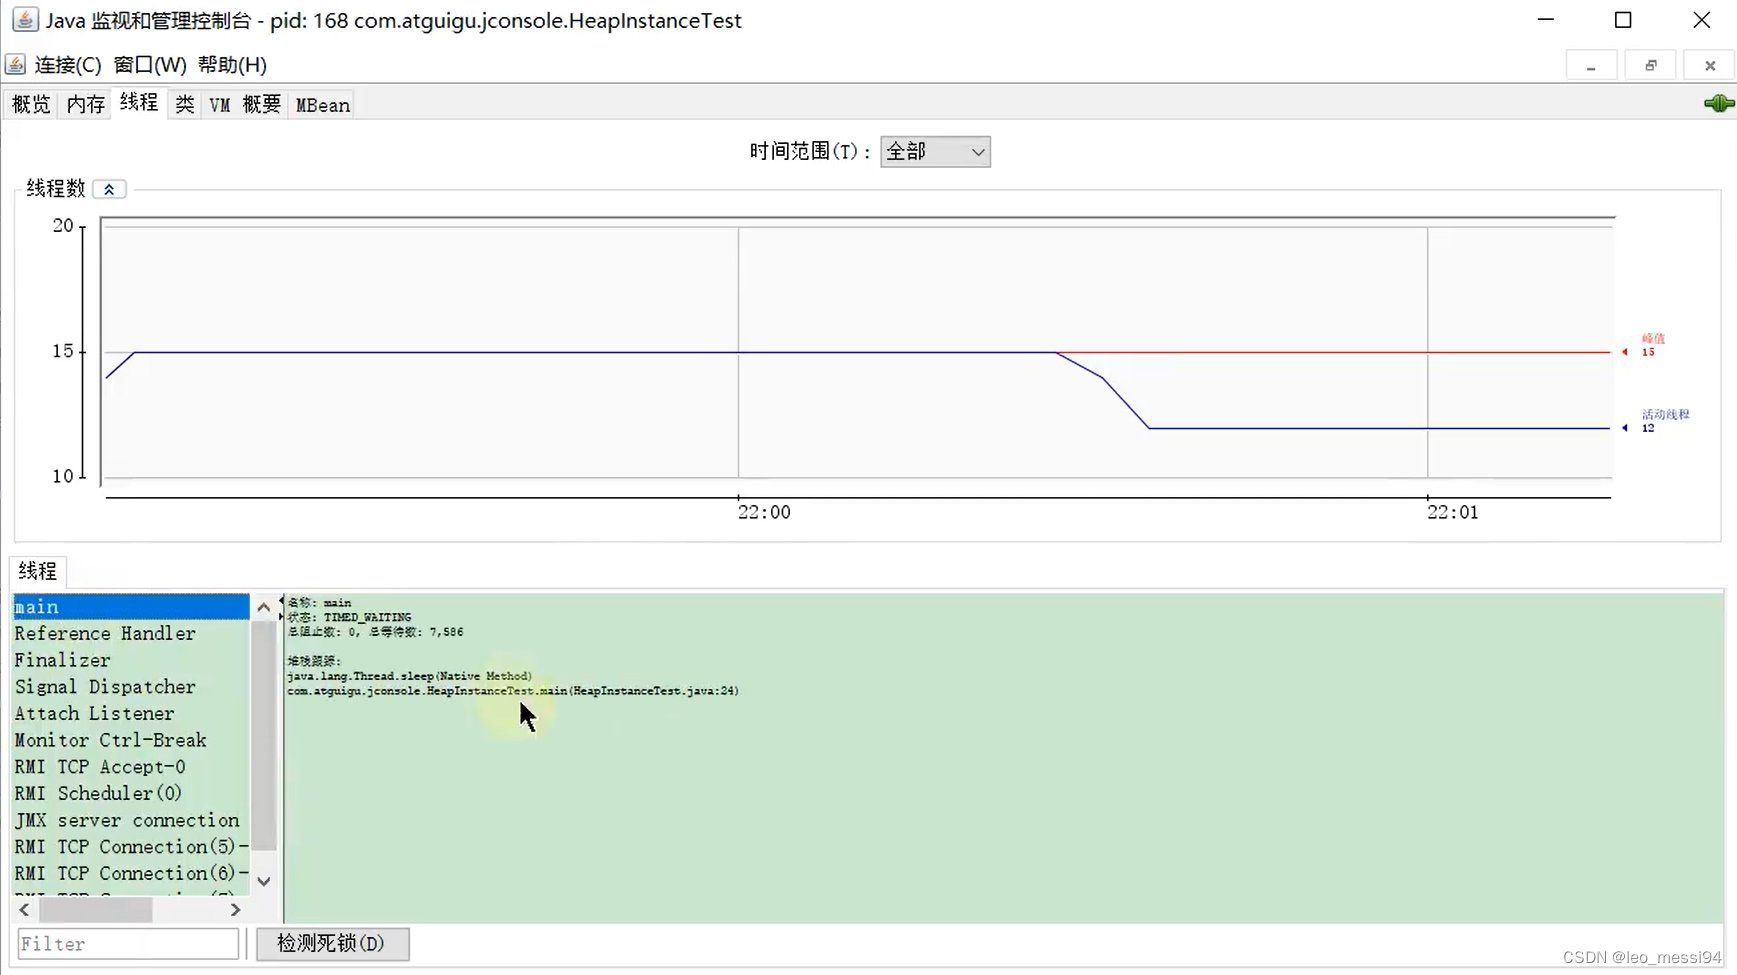Select the RMI TCP Connection(6) thread
The image size is (1737, 975).
click(131, 874)
